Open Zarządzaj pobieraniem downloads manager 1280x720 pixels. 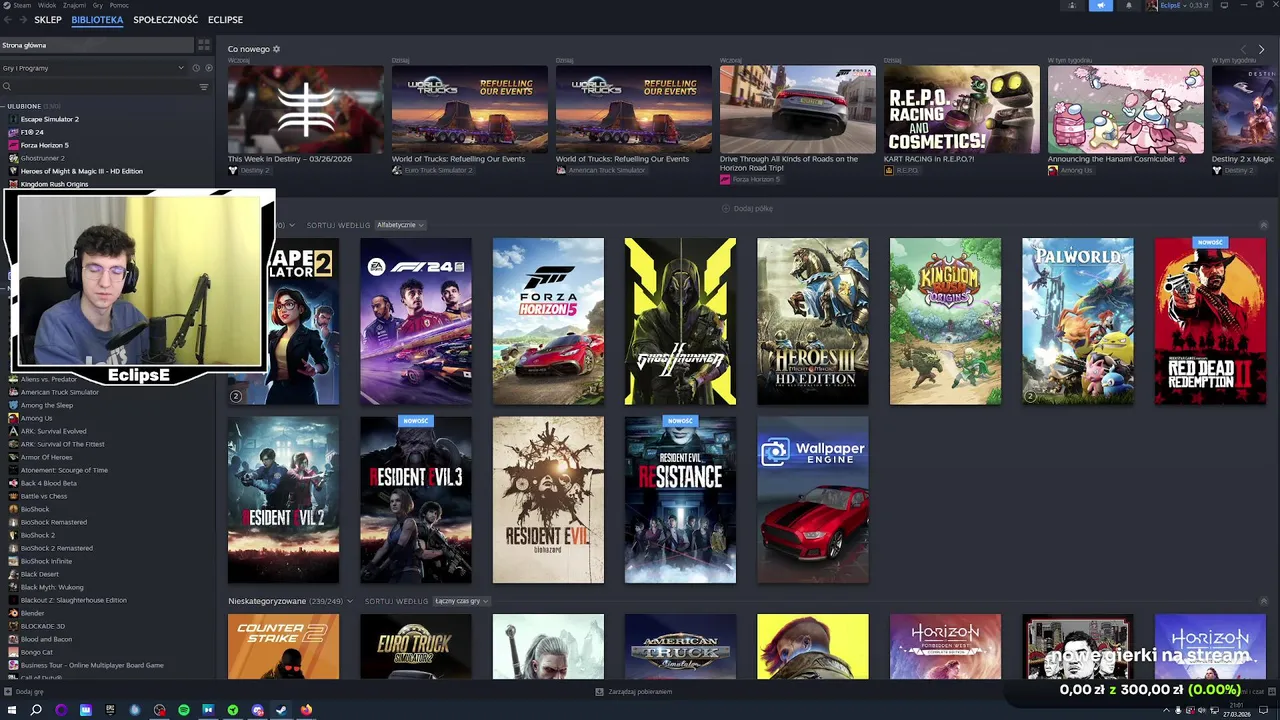pyautogui.click(x=634, y=691)
